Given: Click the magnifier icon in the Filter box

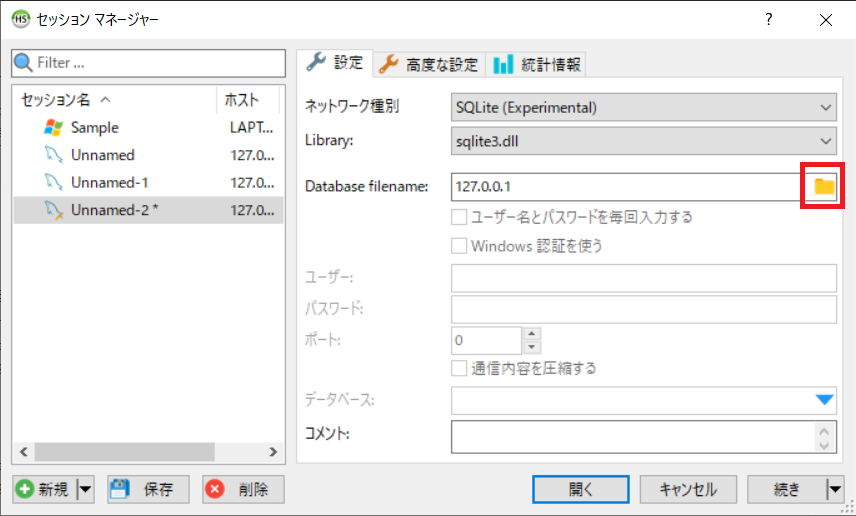Looking at the screenshot, I should click(x=23, y=62).
